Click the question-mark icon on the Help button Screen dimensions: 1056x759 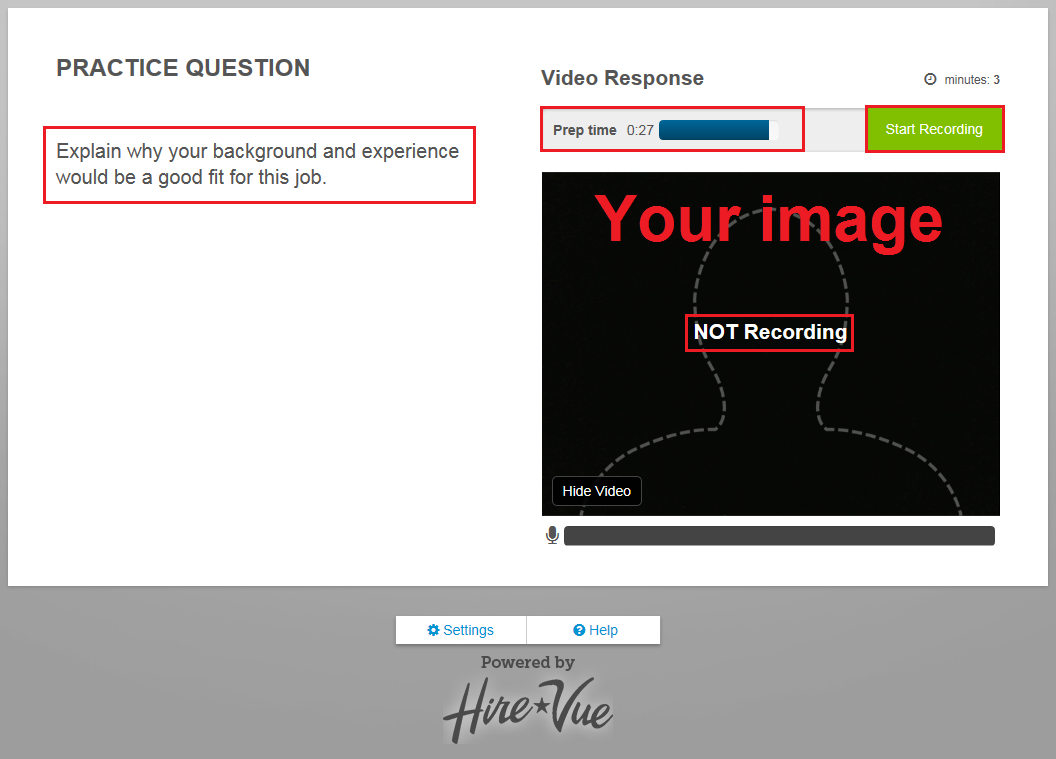[578, 630]
